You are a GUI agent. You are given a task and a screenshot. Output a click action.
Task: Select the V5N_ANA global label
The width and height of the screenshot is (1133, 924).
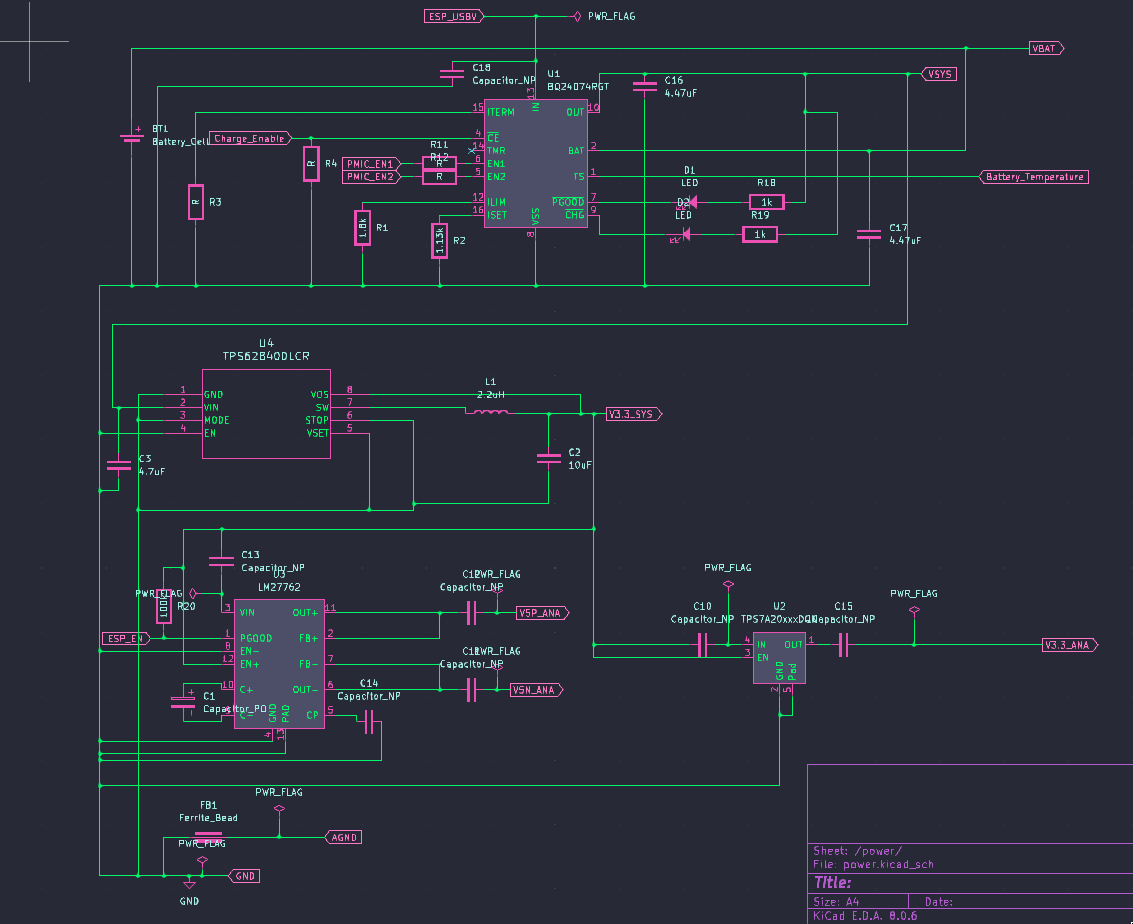(x=536, y=690)
